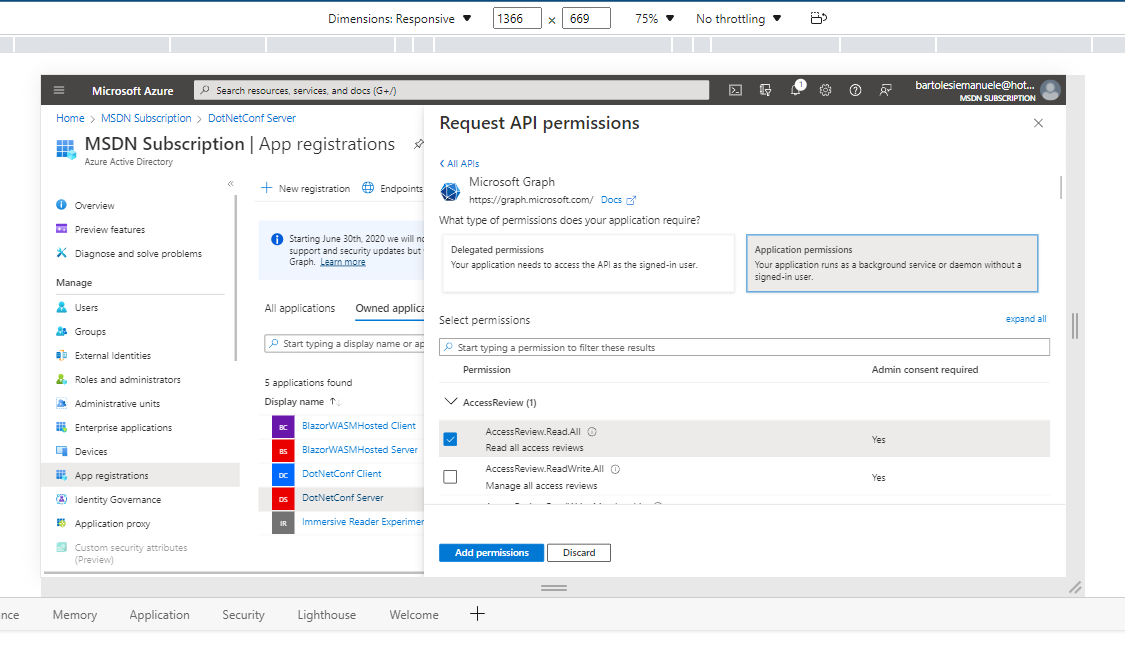Click the info icon beside AccessReview.Read.All

pyautogui.click(x=592, y=432)
